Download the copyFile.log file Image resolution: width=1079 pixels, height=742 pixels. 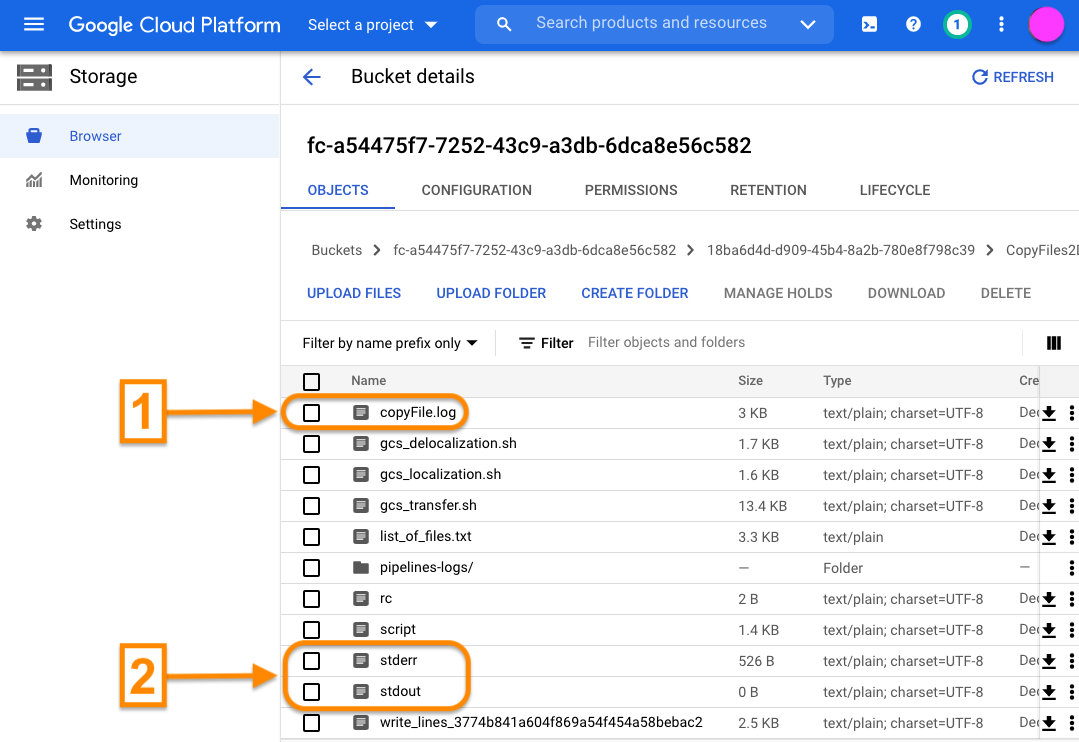coord(1049,413)
